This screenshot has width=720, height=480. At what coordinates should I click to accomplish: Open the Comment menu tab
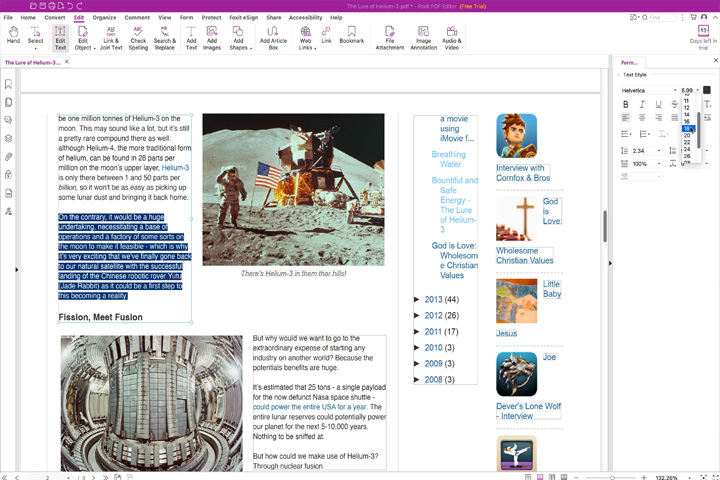(x=137, y=17)
